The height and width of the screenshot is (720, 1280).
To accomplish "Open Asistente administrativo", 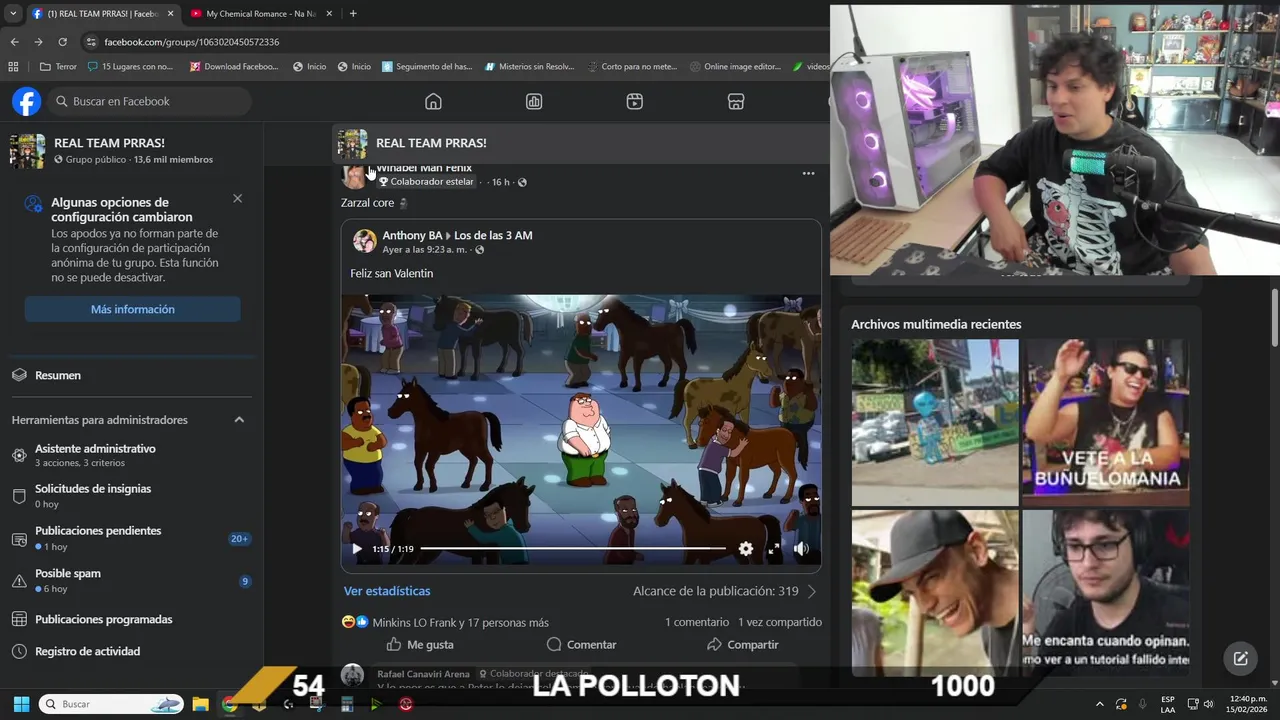I will click(130, 455).
